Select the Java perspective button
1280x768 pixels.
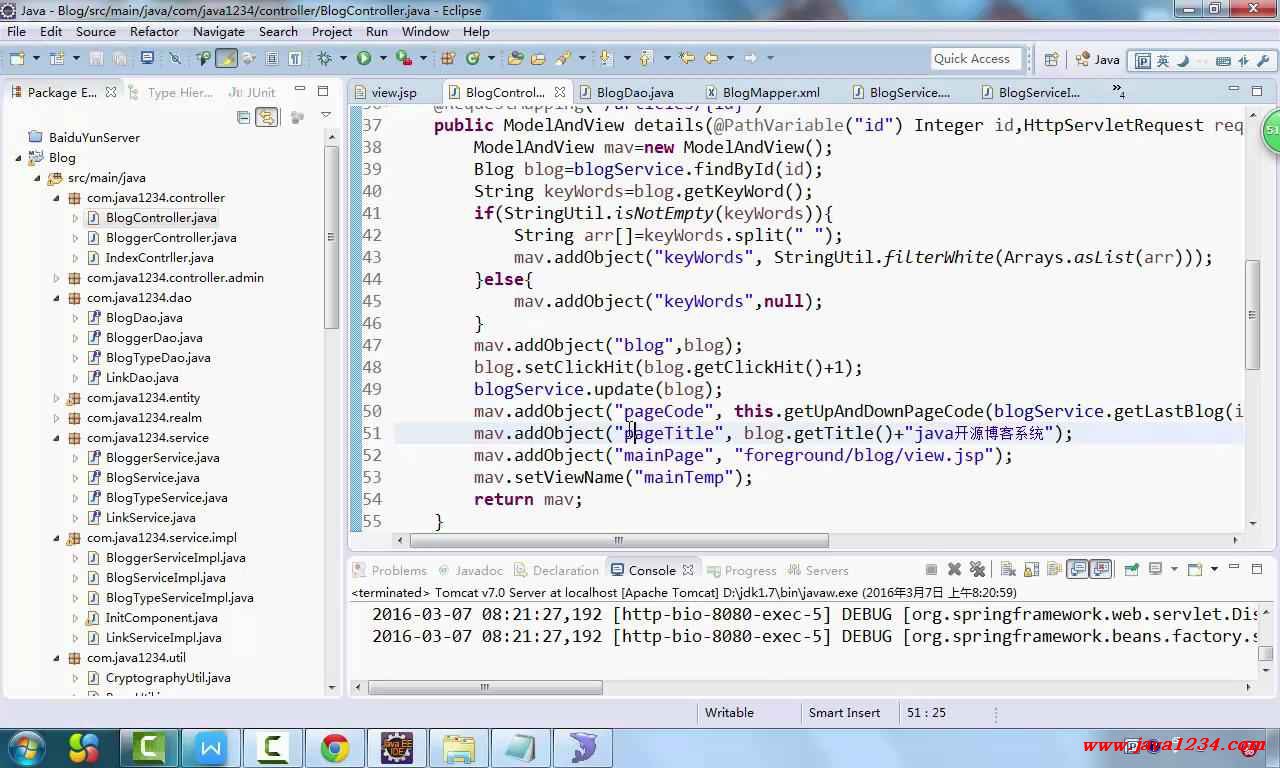tap(1097, 60)
